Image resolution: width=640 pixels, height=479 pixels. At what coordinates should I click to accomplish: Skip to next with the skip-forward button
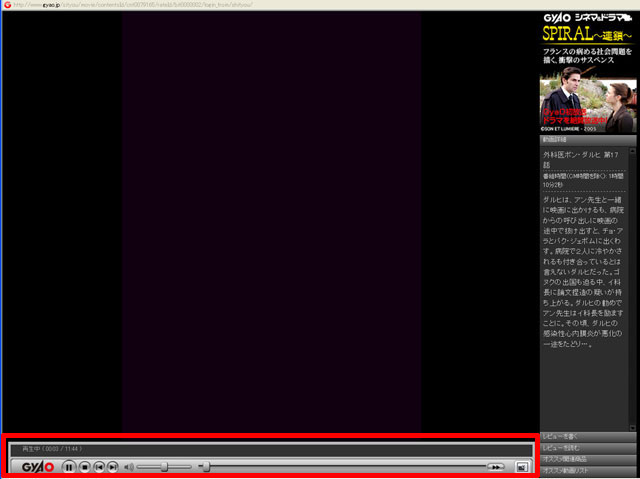[x=113, y=467]
